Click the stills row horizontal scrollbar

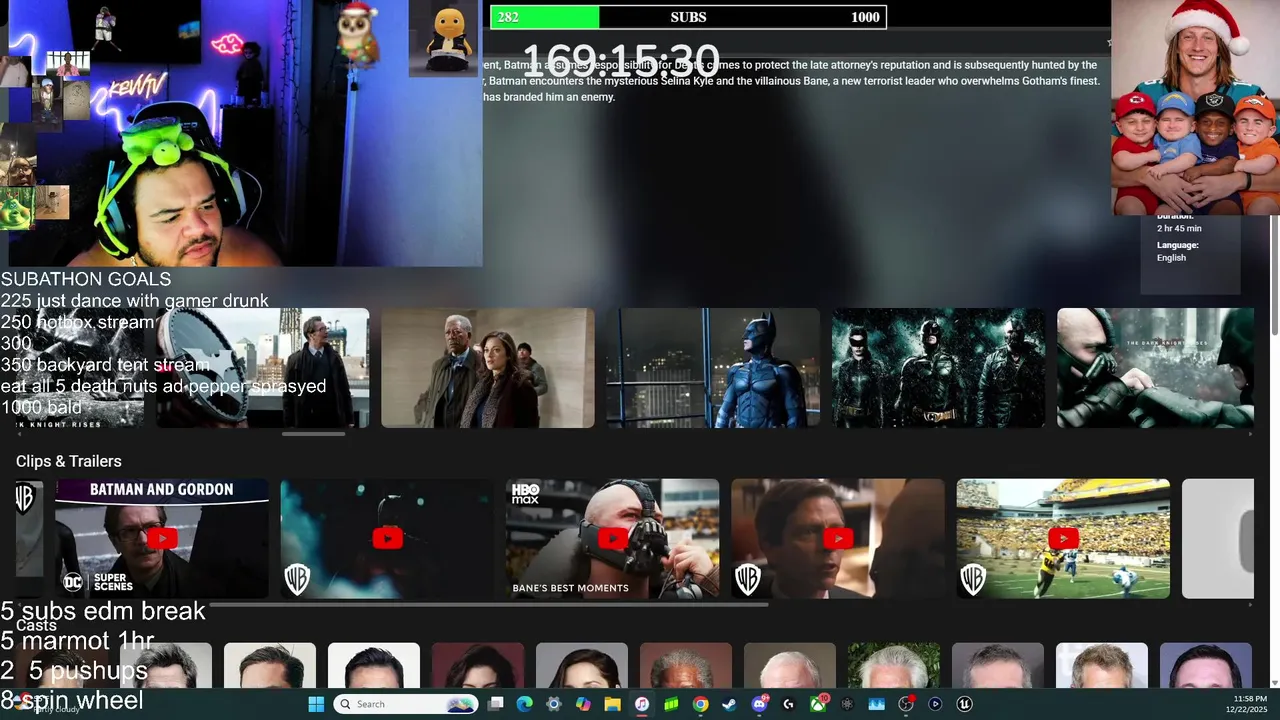tap(314, 434)
